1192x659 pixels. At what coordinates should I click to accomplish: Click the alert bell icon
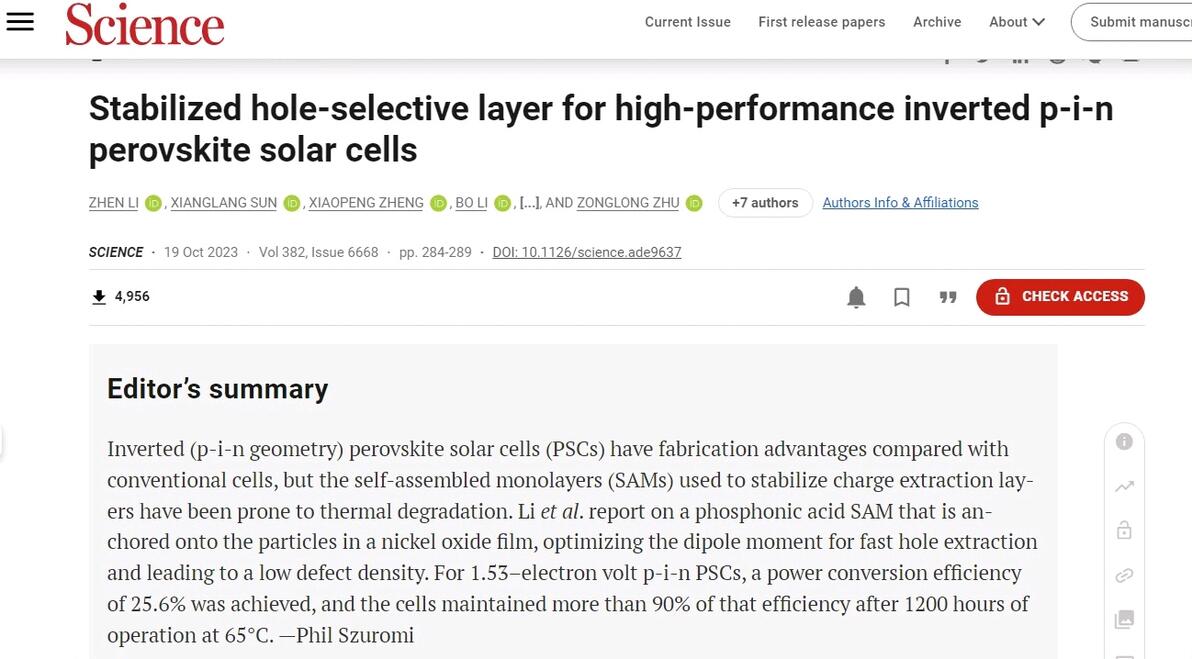click(856, 297)
